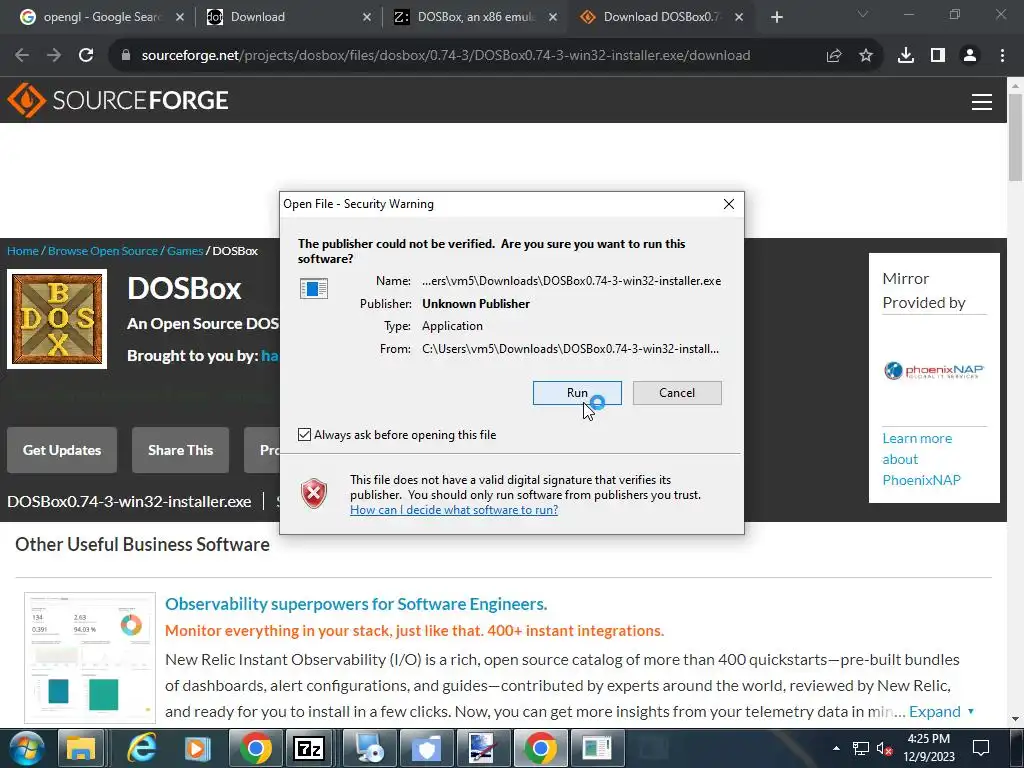Close the DOSBox x86 emulator tab
Image resolution: width=1024 pixels, height=768 pixels.
[x=553, y=18]
